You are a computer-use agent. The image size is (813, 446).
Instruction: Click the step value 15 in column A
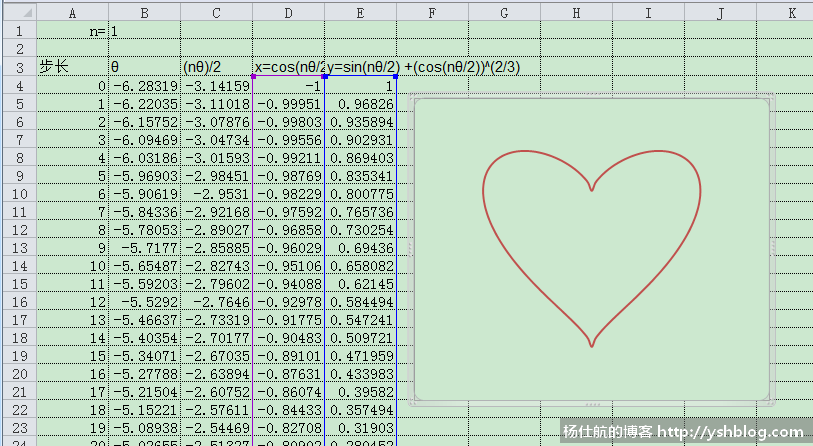click(x=73, y=356)
